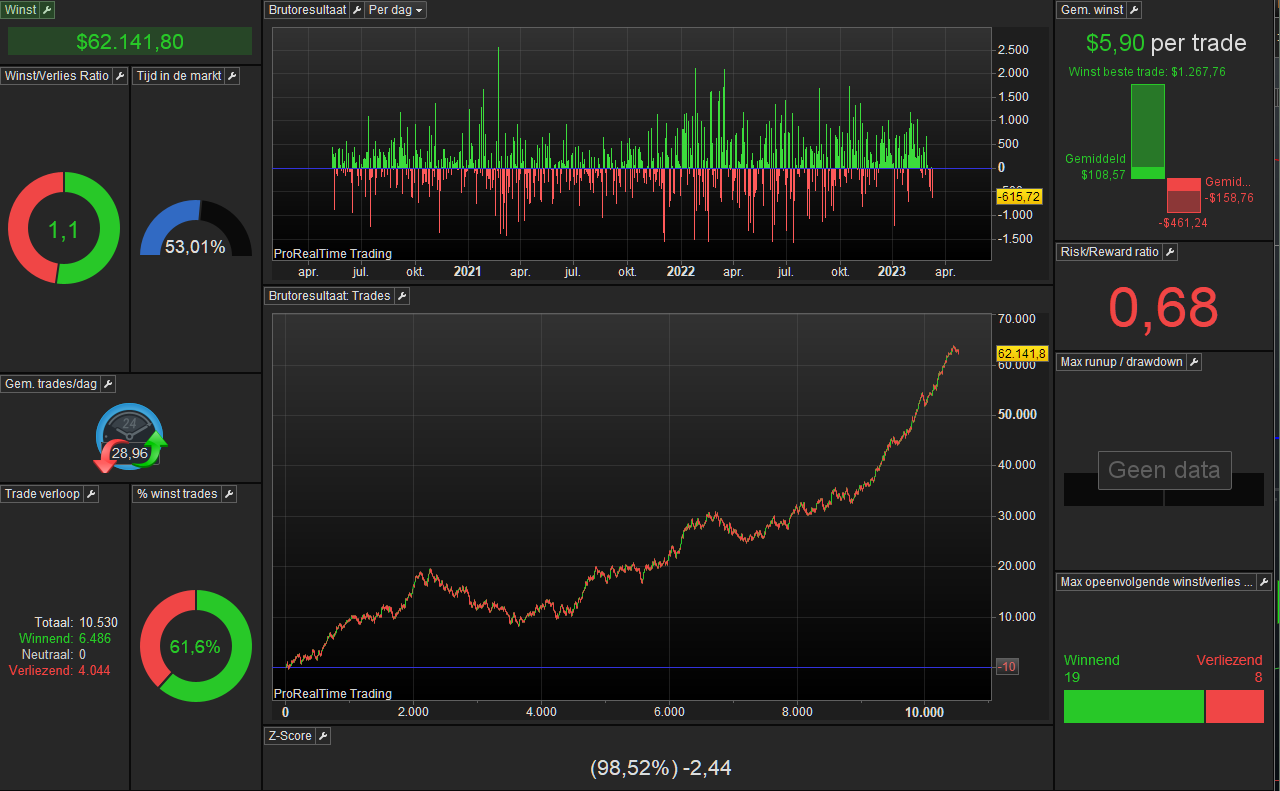The width and height of the screenshot is (1280, 791).
Task: Click the yellow -615,72 price tag on daily chart
Action: tap(1020, 197)
